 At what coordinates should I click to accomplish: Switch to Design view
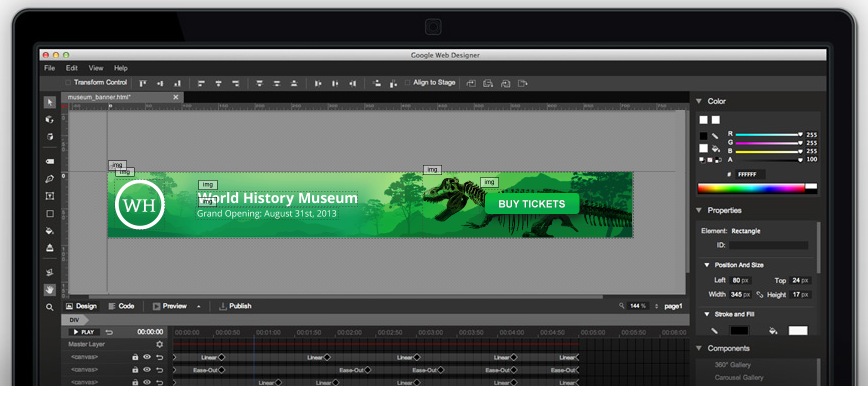tap(81, 306)
